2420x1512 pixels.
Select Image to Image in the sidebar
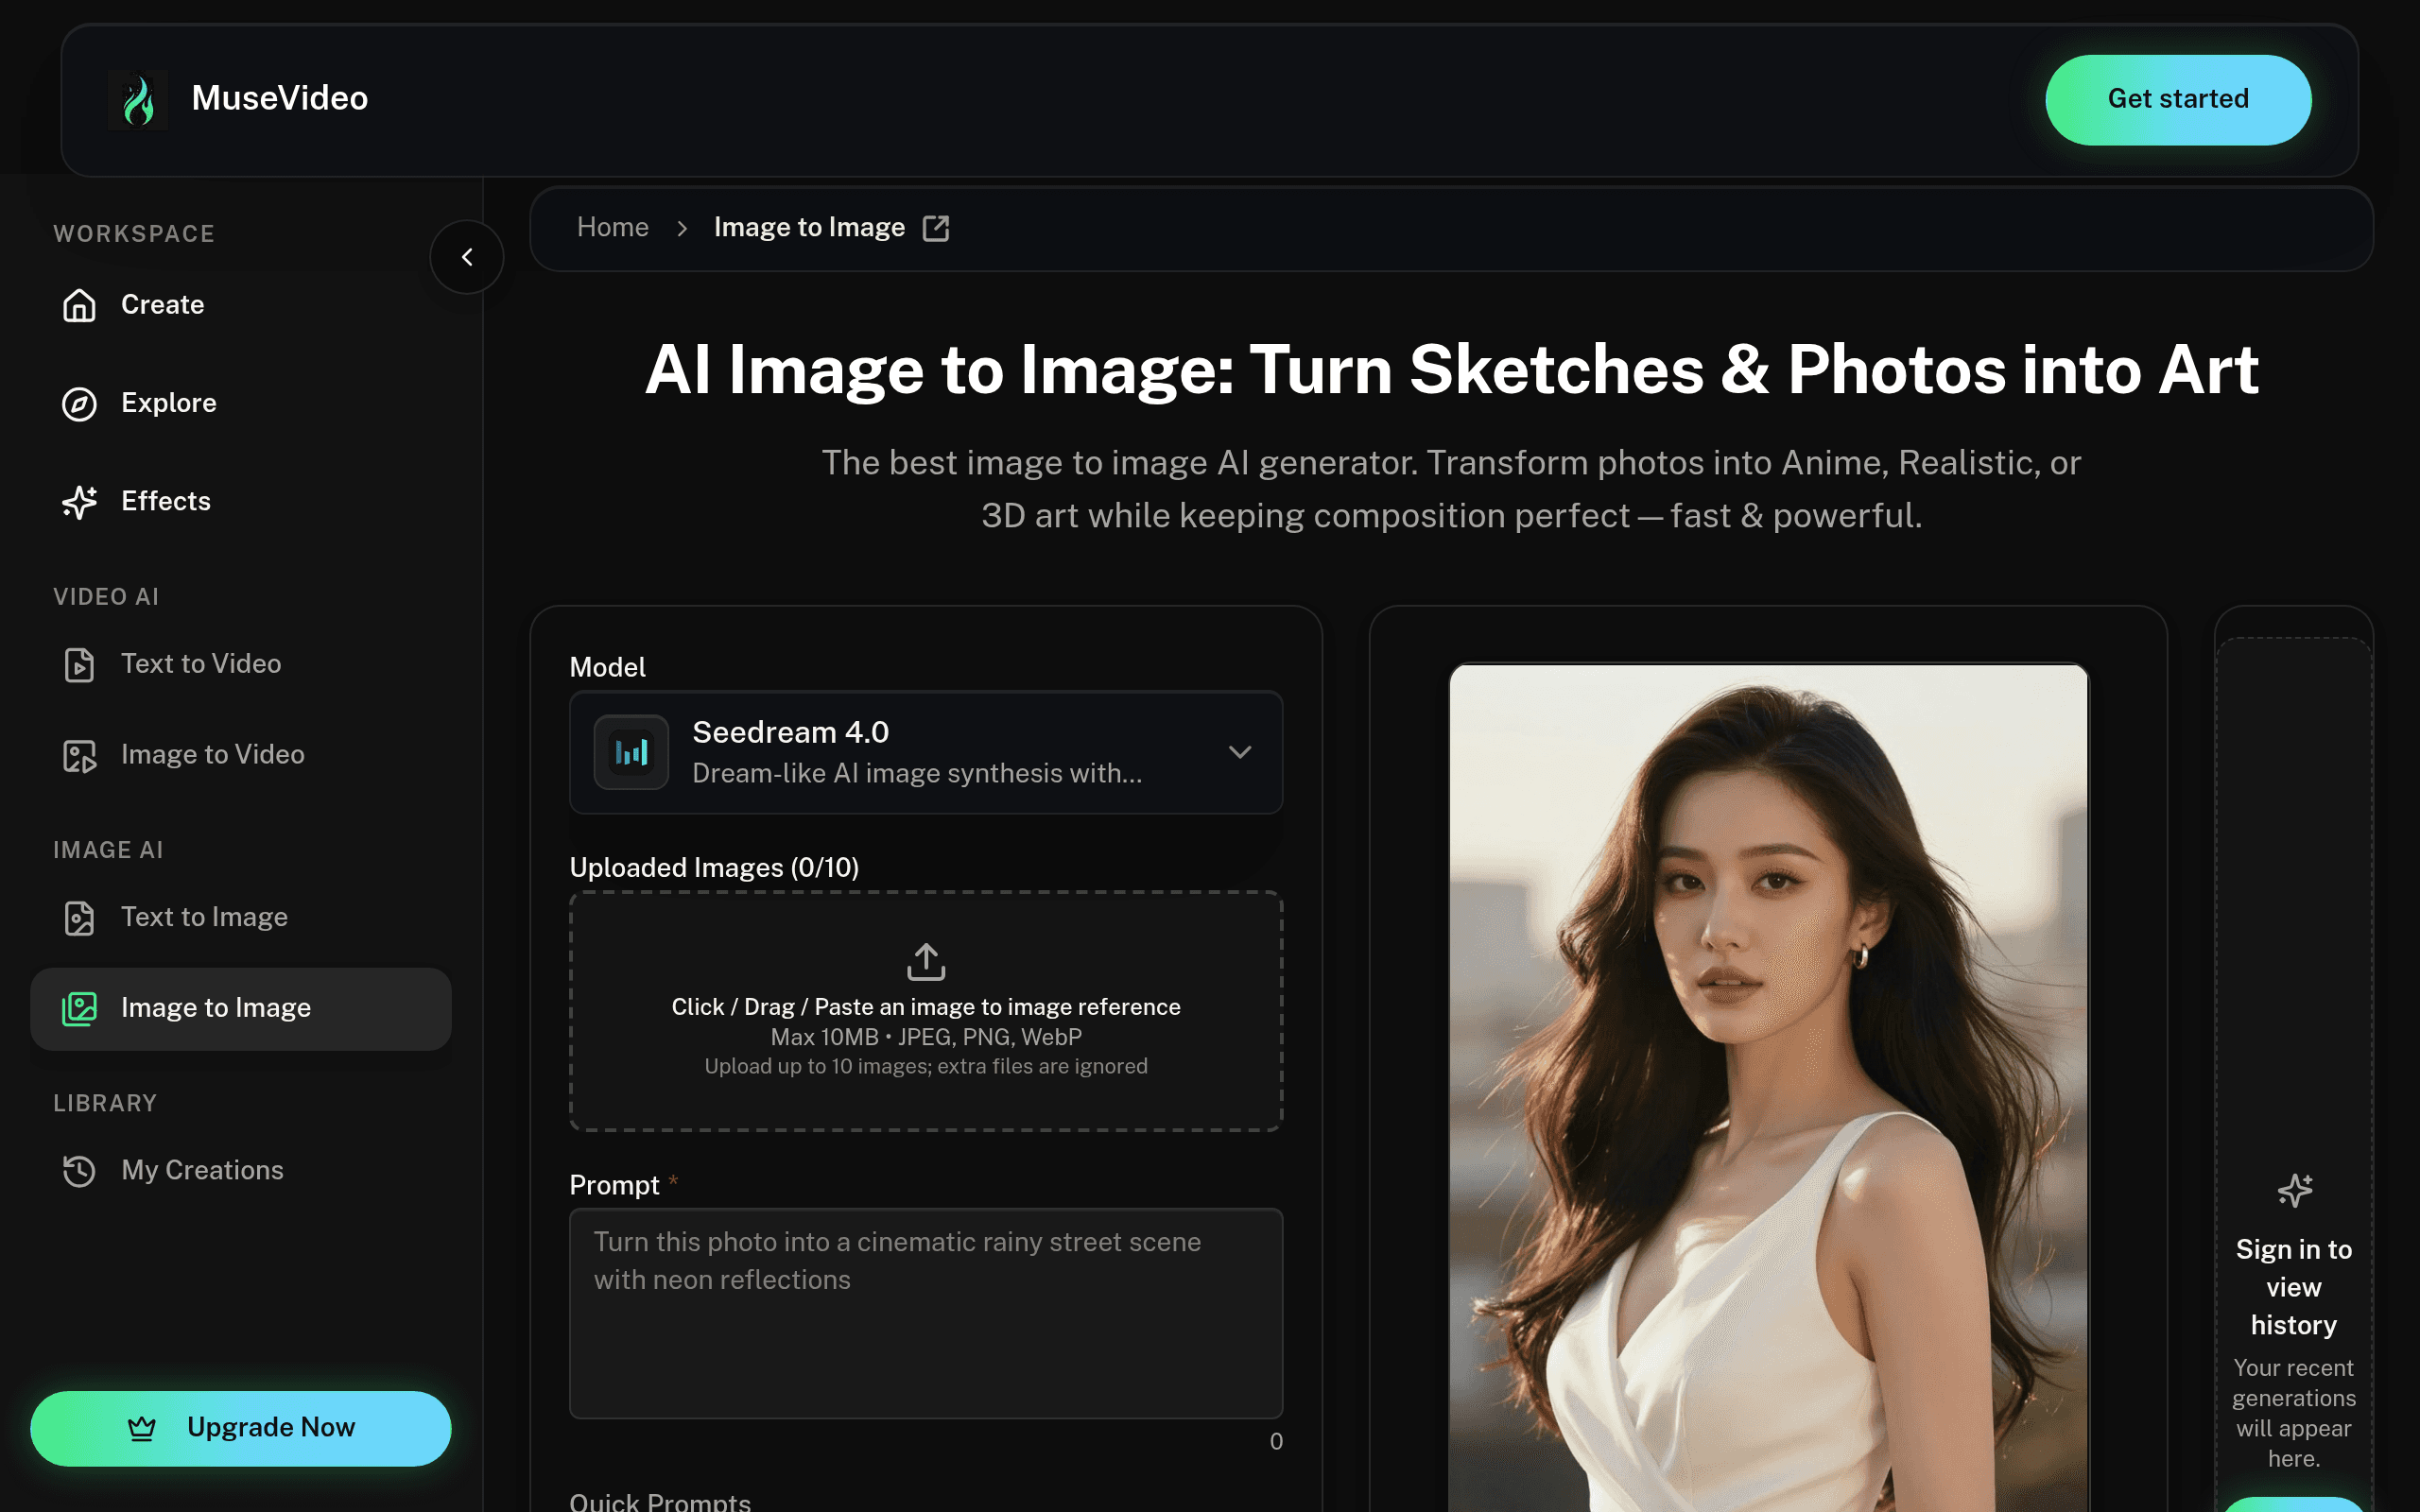(241, 1008)
